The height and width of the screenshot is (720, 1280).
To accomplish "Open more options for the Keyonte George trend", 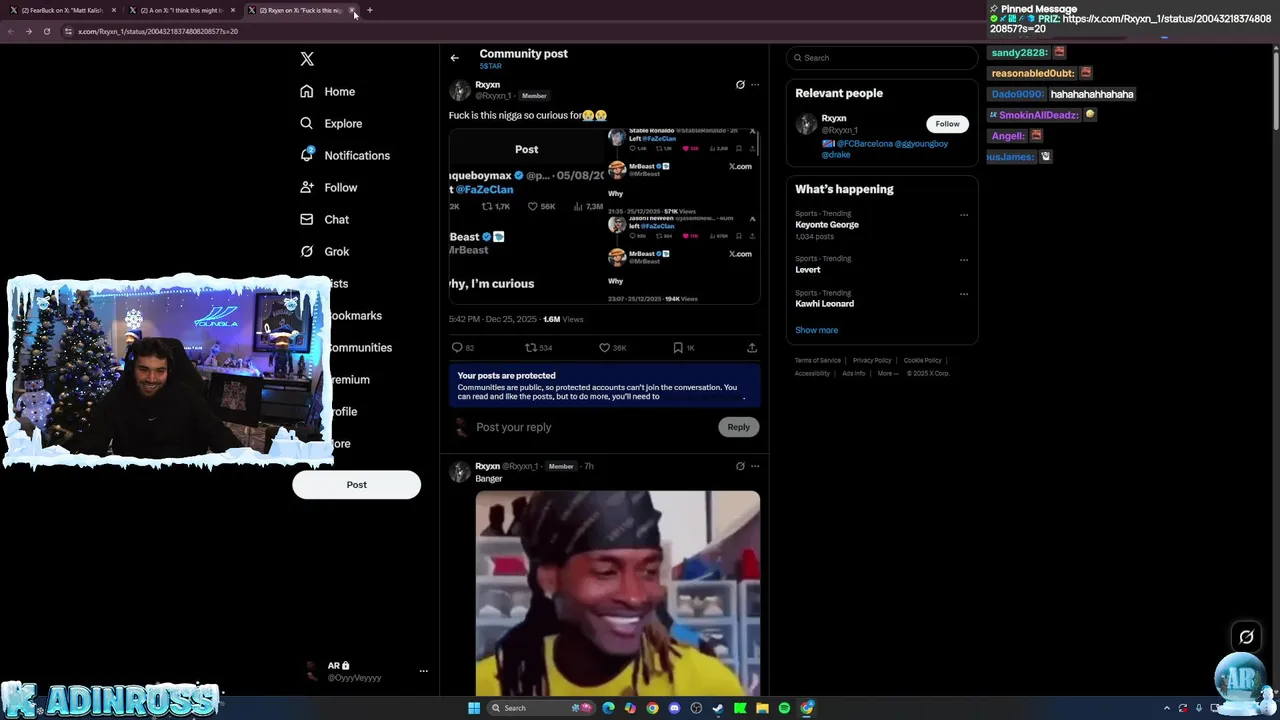I will point(964,215).
